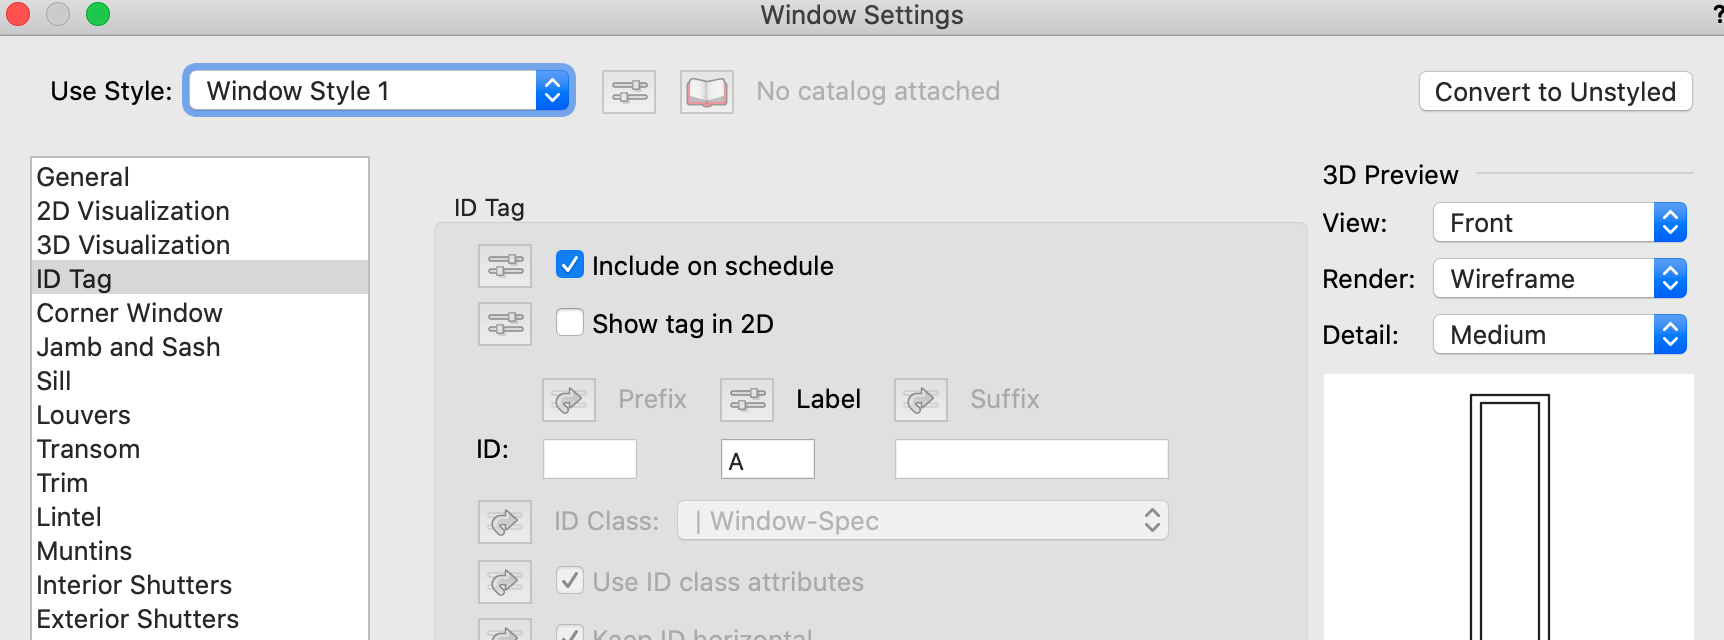
Task: Click the catalog book icon
Action: 706,91
